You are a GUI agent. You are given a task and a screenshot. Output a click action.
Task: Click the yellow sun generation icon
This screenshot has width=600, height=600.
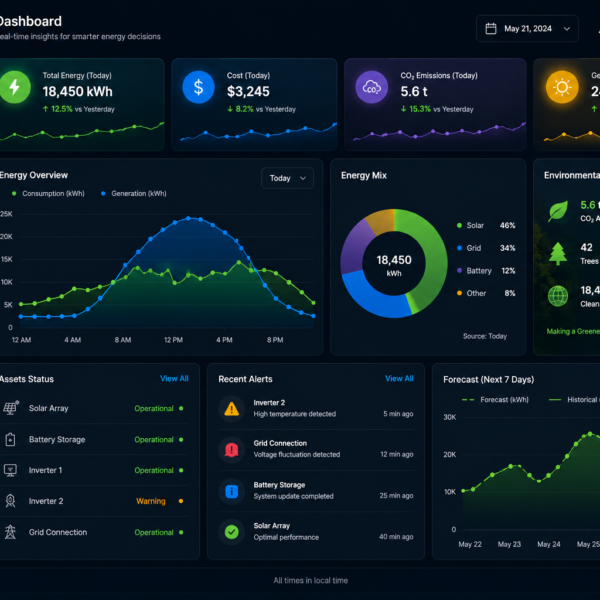562,87
